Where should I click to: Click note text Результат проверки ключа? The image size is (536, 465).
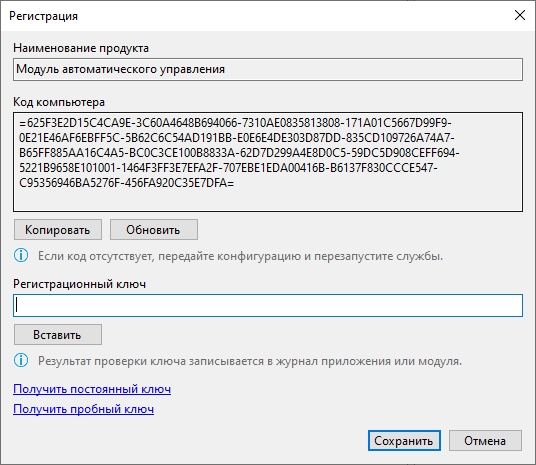(250, 361)
